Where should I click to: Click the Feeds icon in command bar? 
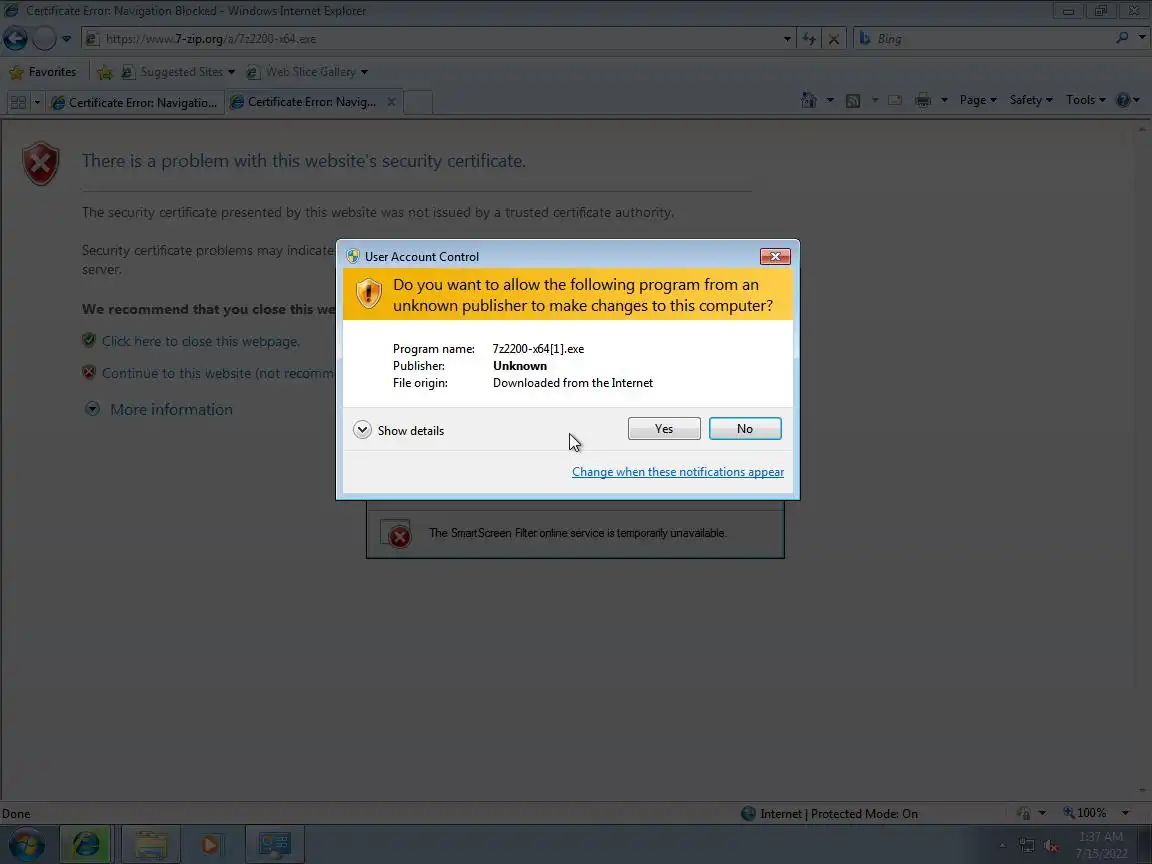coord(853,101)
